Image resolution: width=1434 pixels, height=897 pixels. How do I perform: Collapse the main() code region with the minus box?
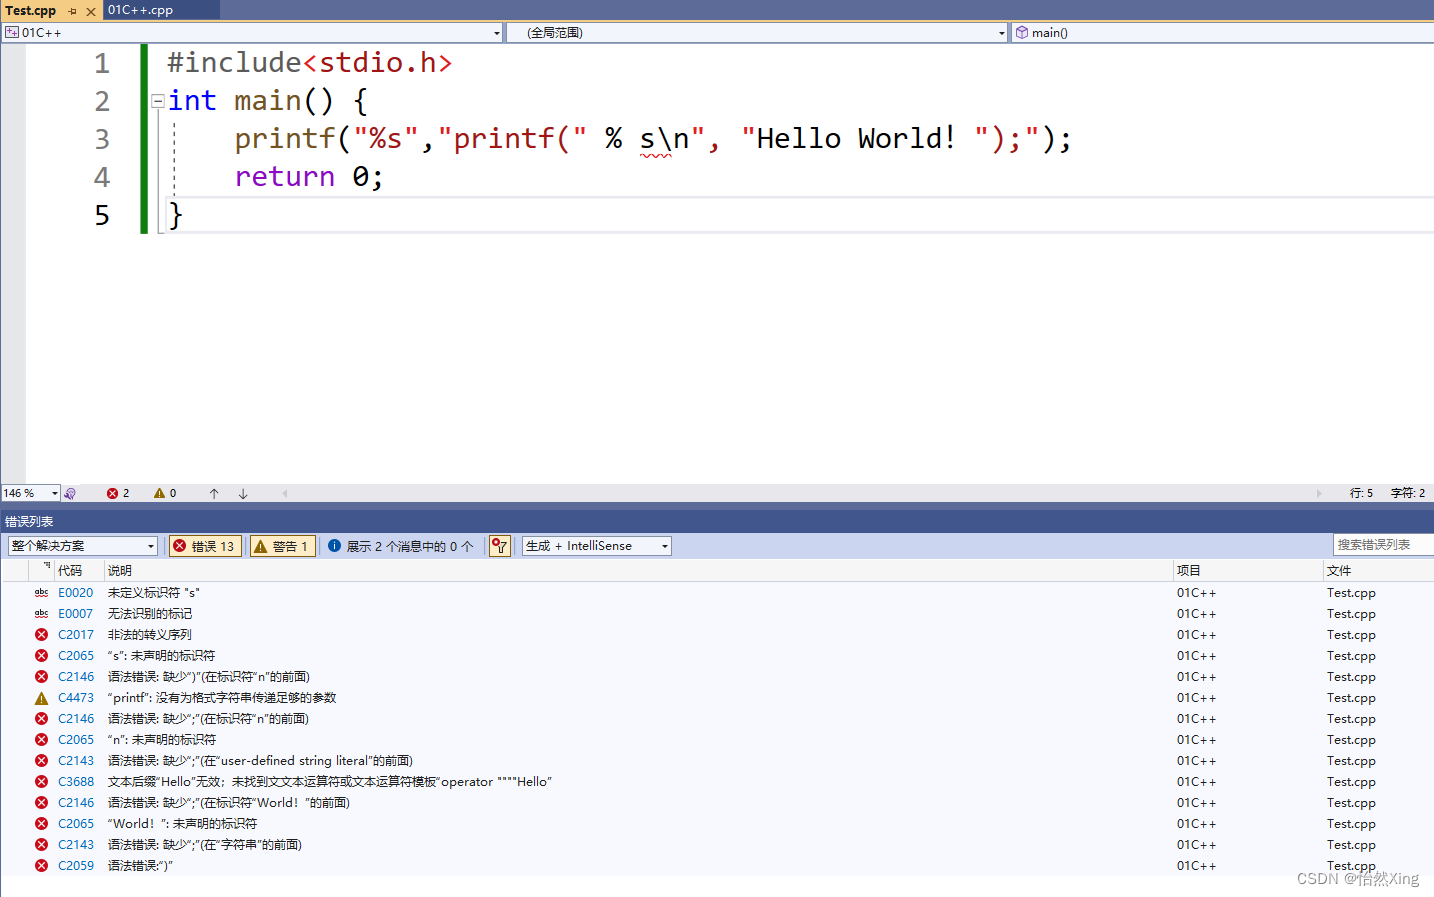click(157, 100)
